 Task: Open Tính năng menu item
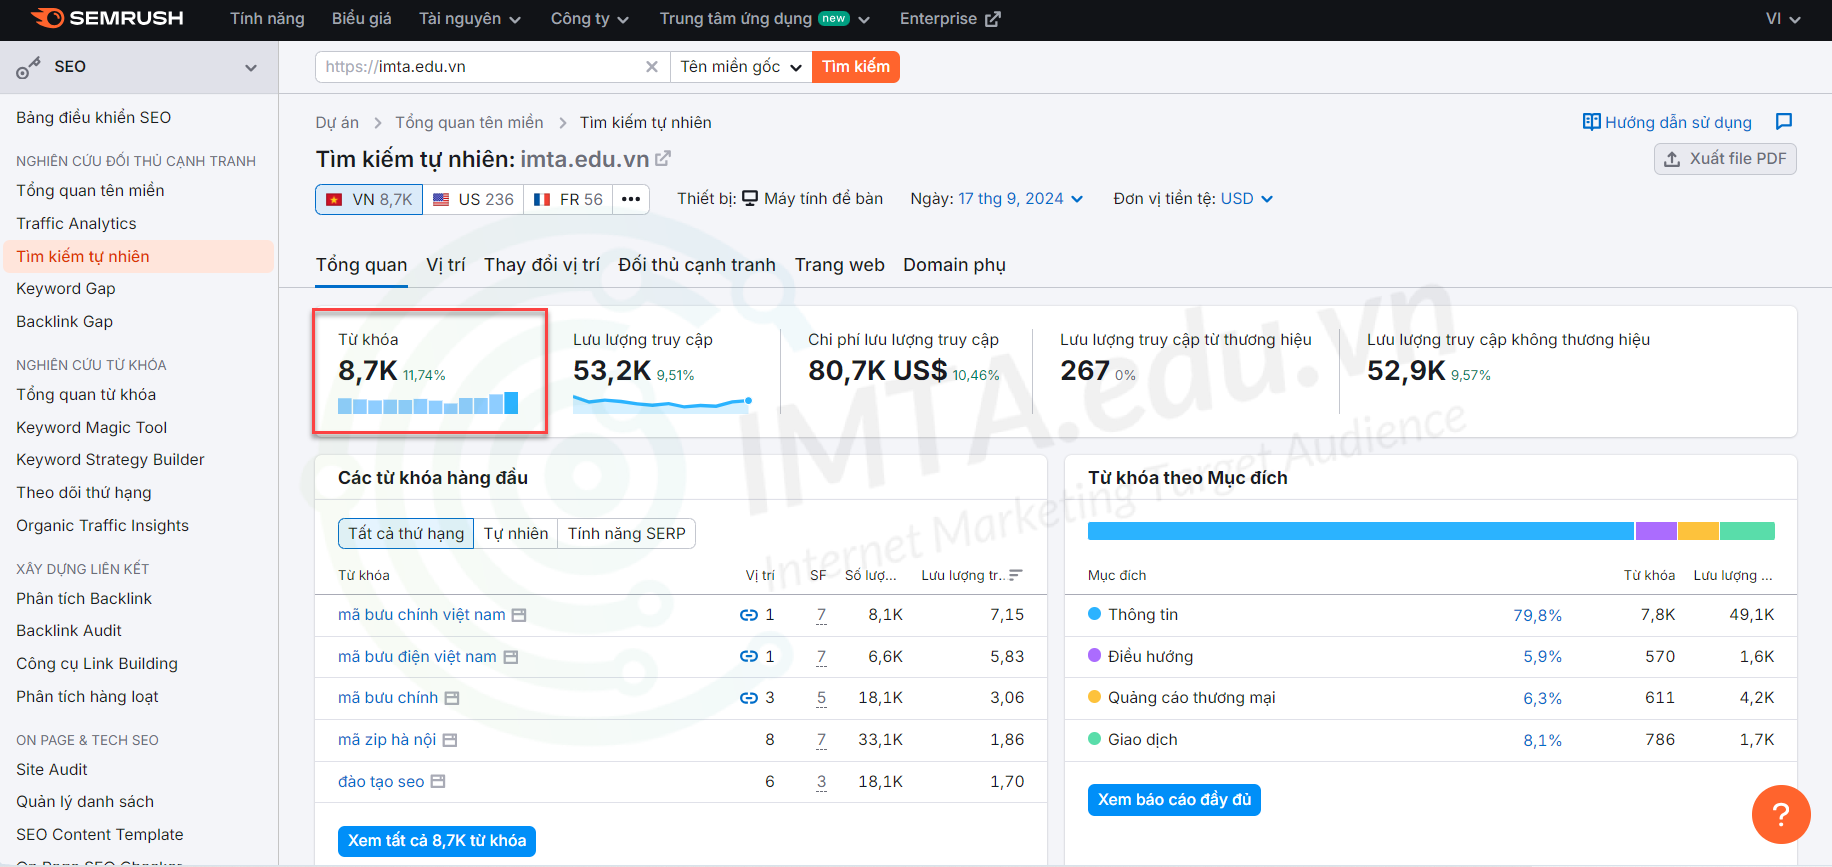267,19
